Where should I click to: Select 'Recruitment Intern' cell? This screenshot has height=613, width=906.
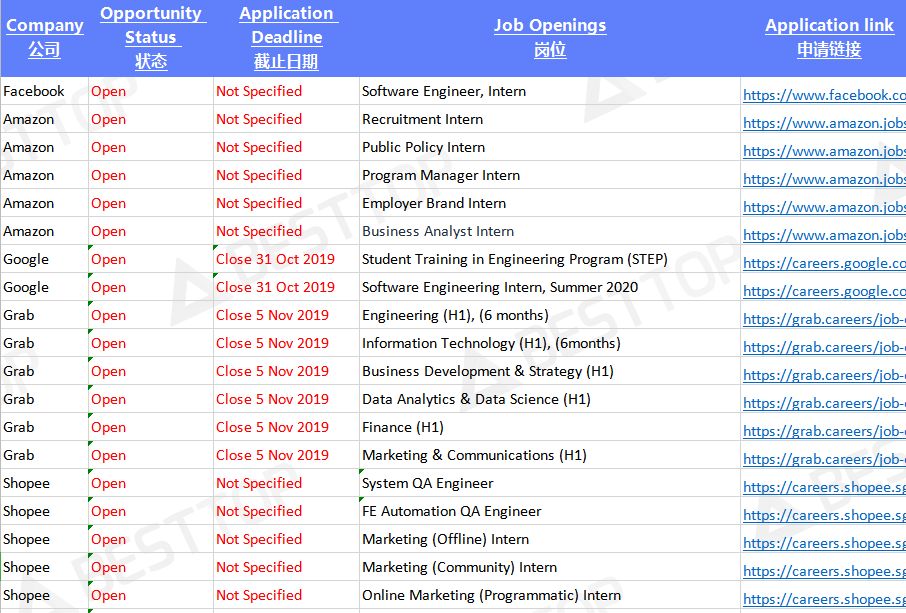coord(549,119)
